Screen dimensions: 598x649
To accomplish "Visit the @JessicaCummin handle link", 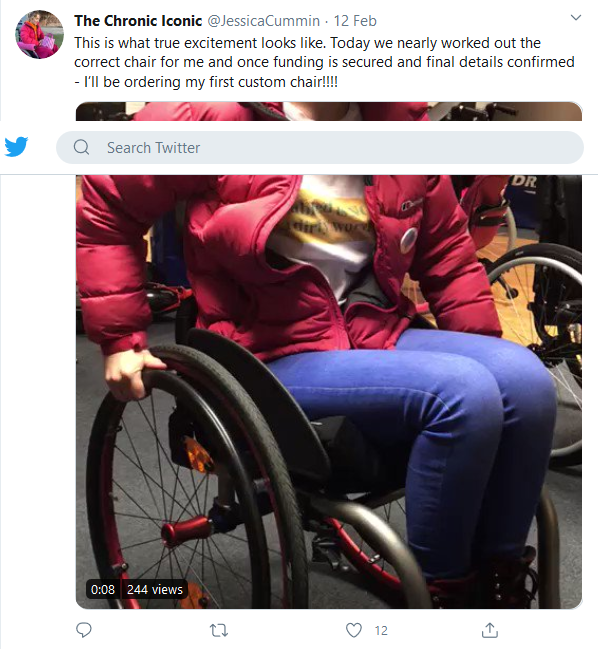I will pyautogui.click(x=263, y=21).
